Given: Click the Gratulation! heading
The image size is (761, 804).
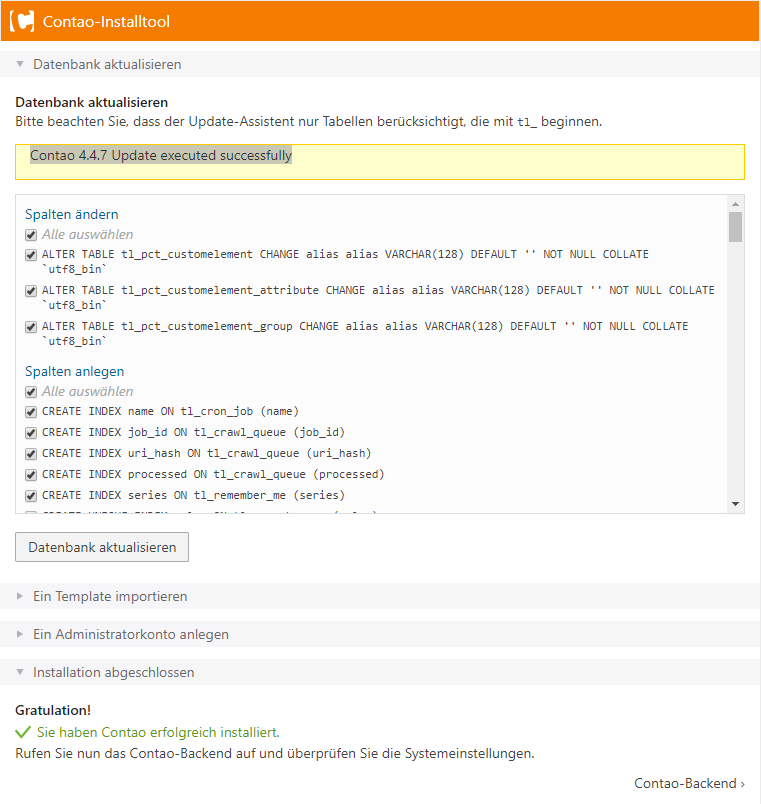Looking at the screenshot, I should pos(53,710).
